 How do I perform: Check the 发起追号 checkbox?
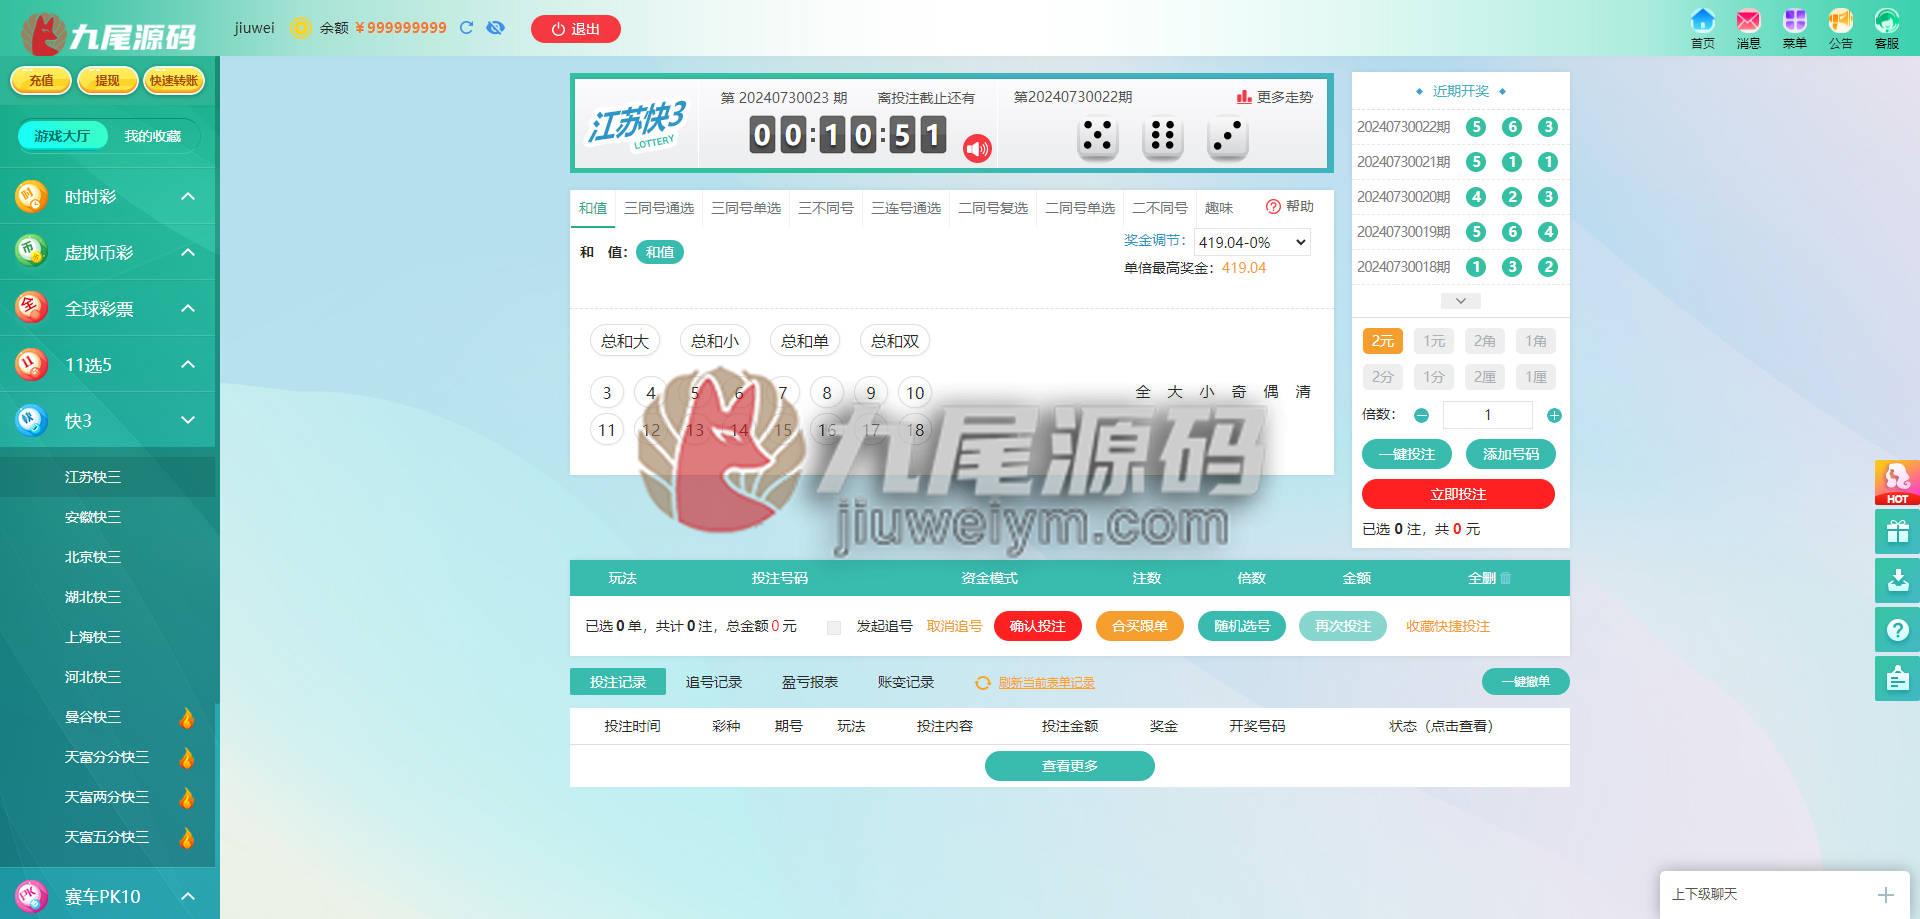834,627
